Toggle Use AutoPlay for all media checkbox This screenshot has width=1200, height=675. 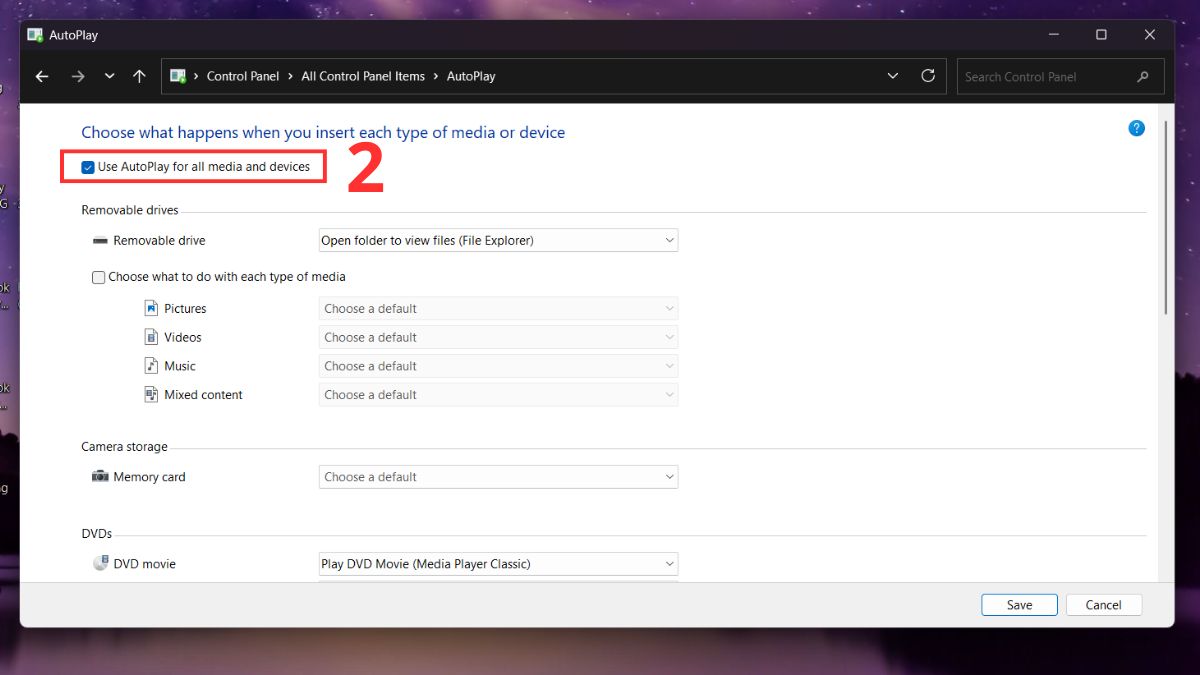click(x=88, y=167)
